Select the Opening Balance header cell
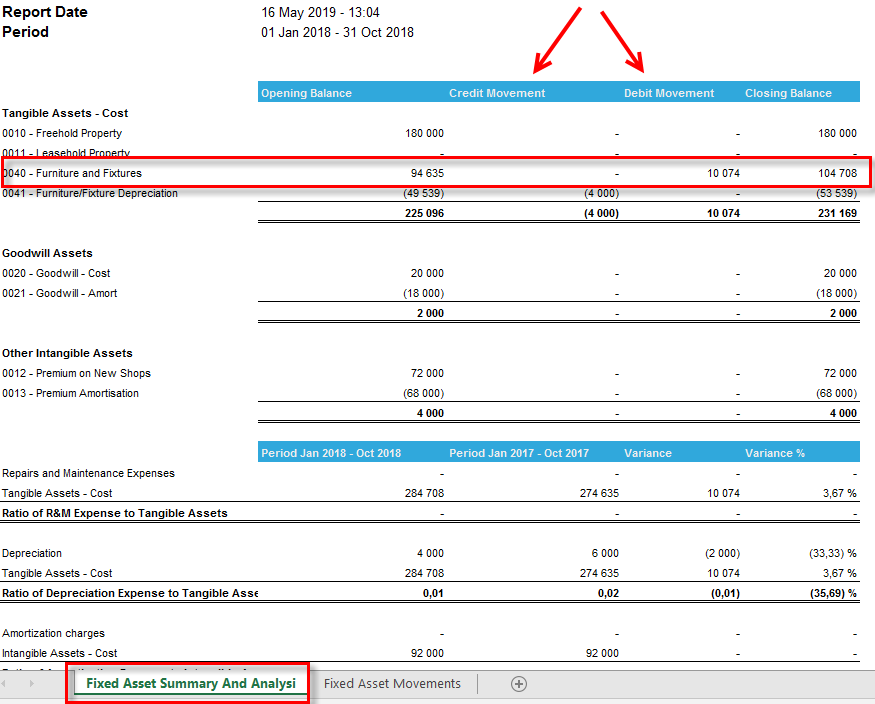This screenshot has height=704, width=875. [352, 93]
